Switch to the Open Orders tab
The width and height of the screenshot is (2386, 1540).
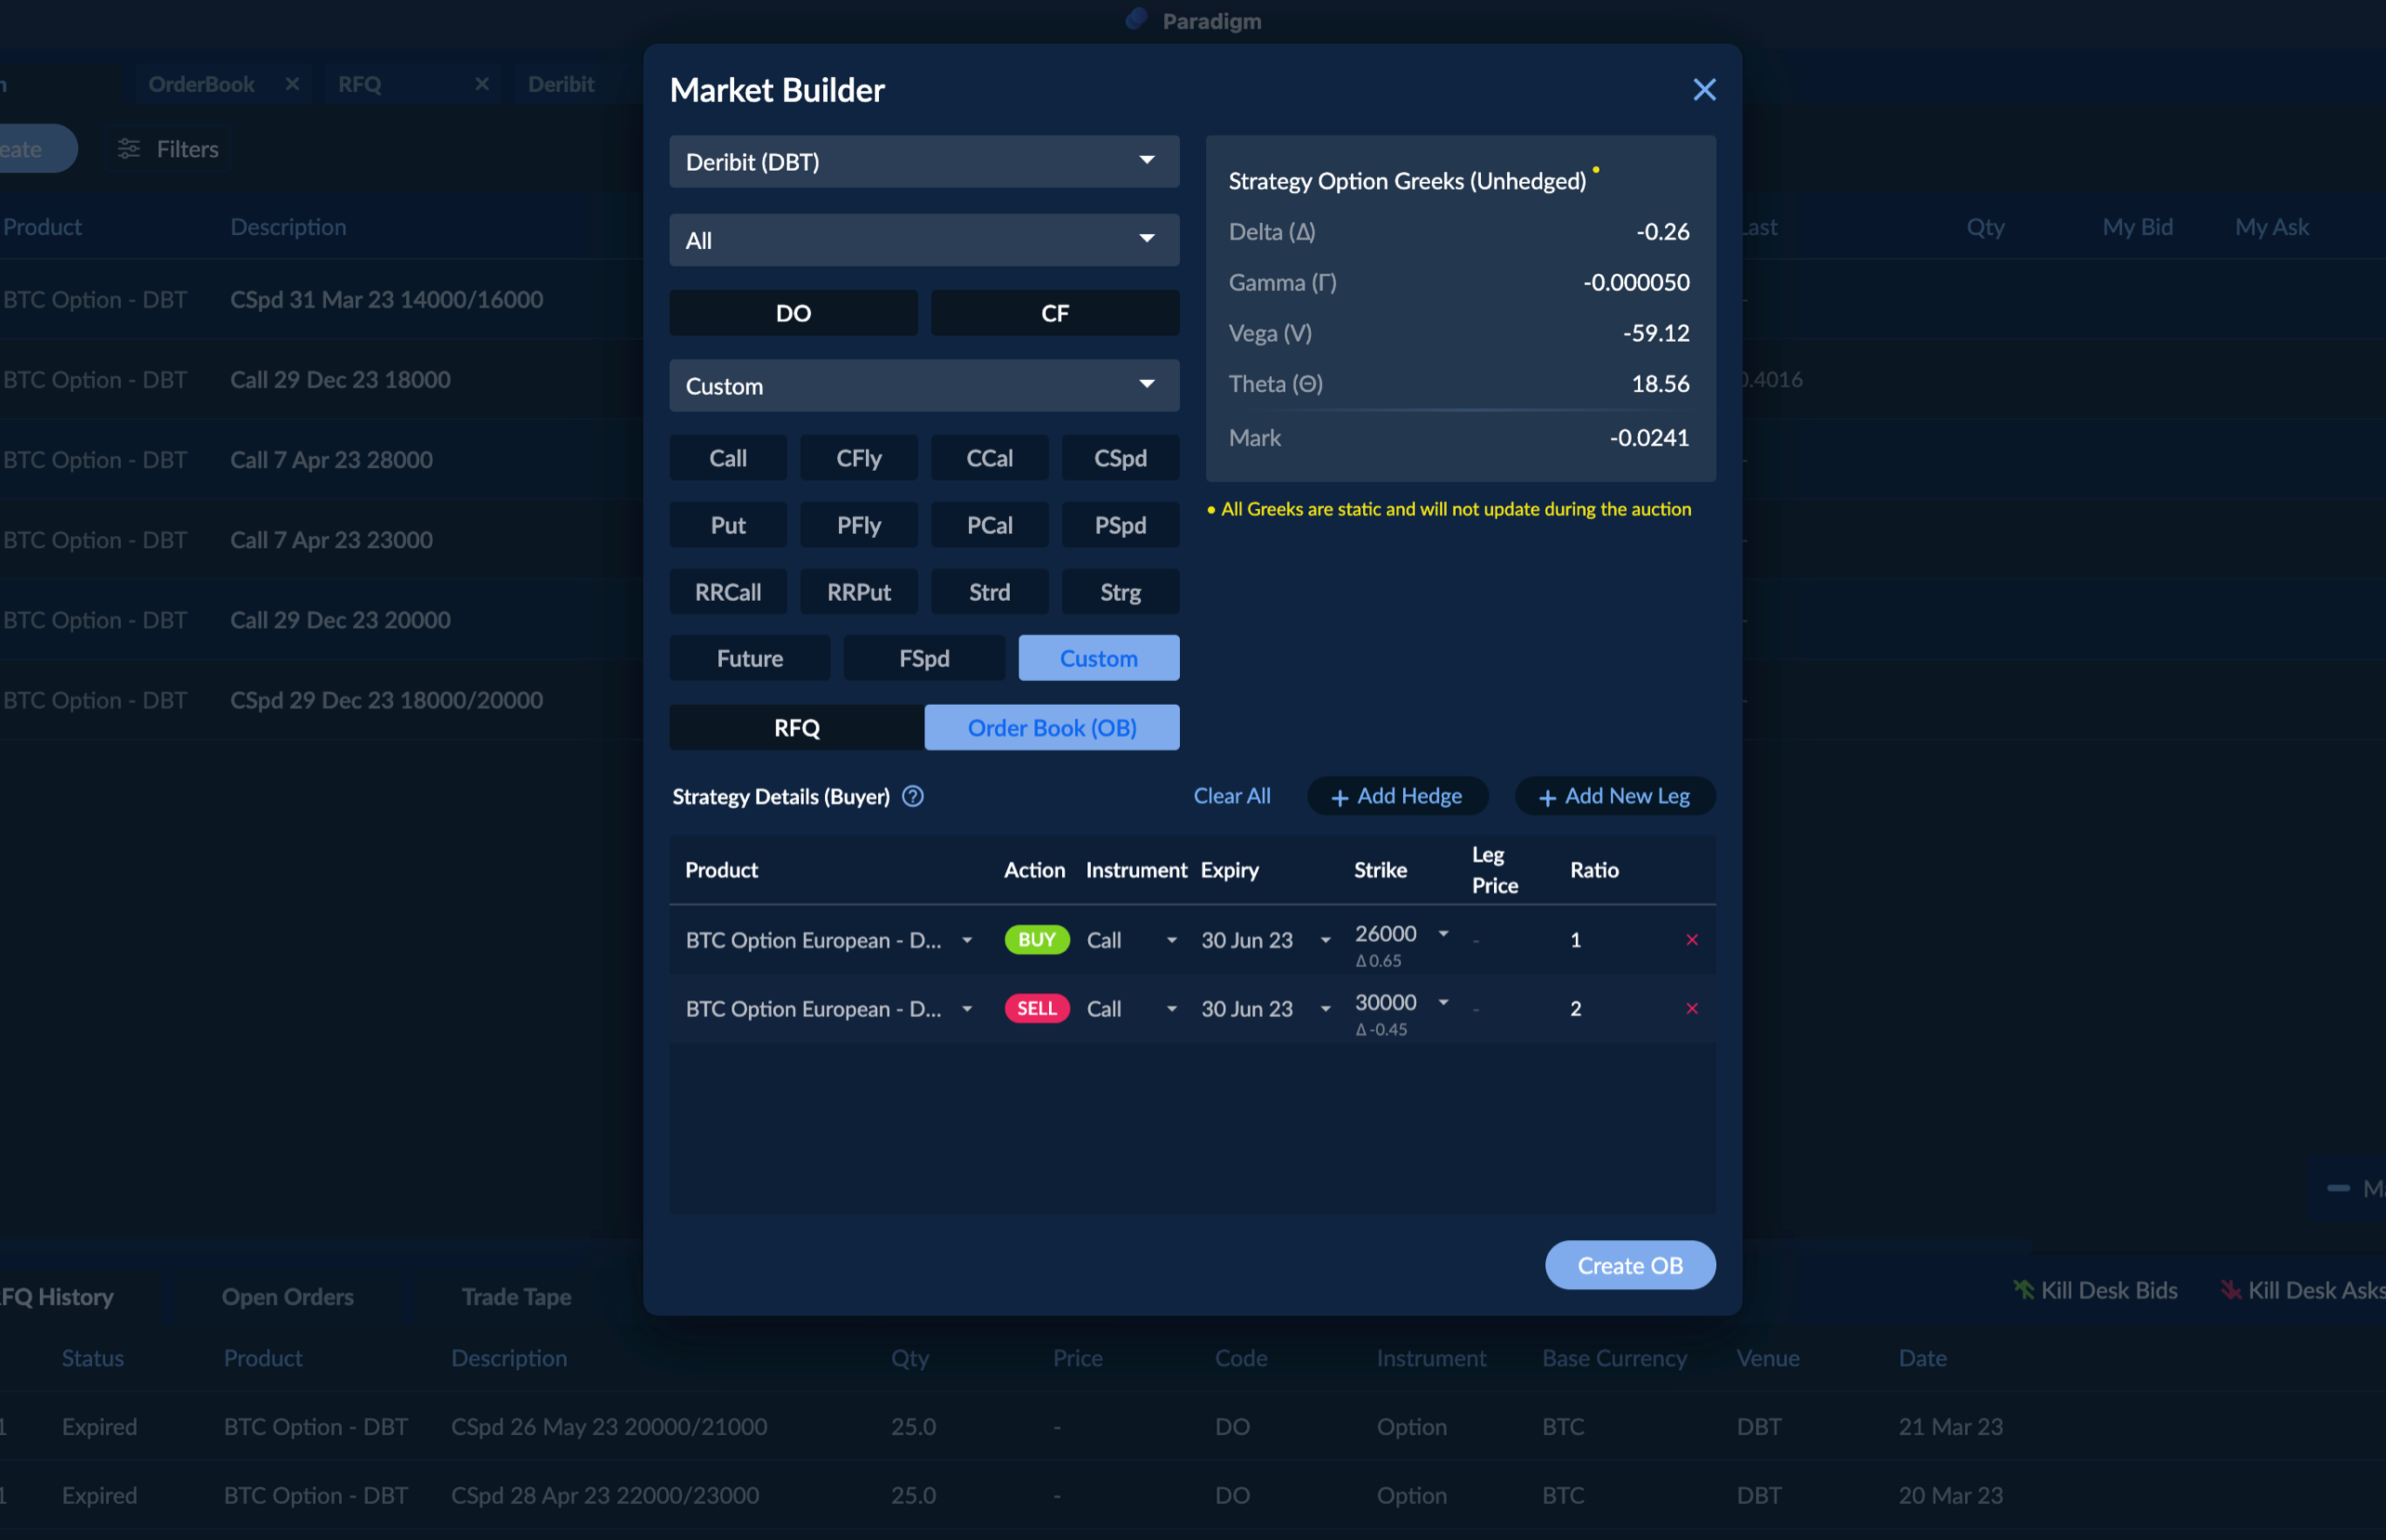click(287, 1297)
